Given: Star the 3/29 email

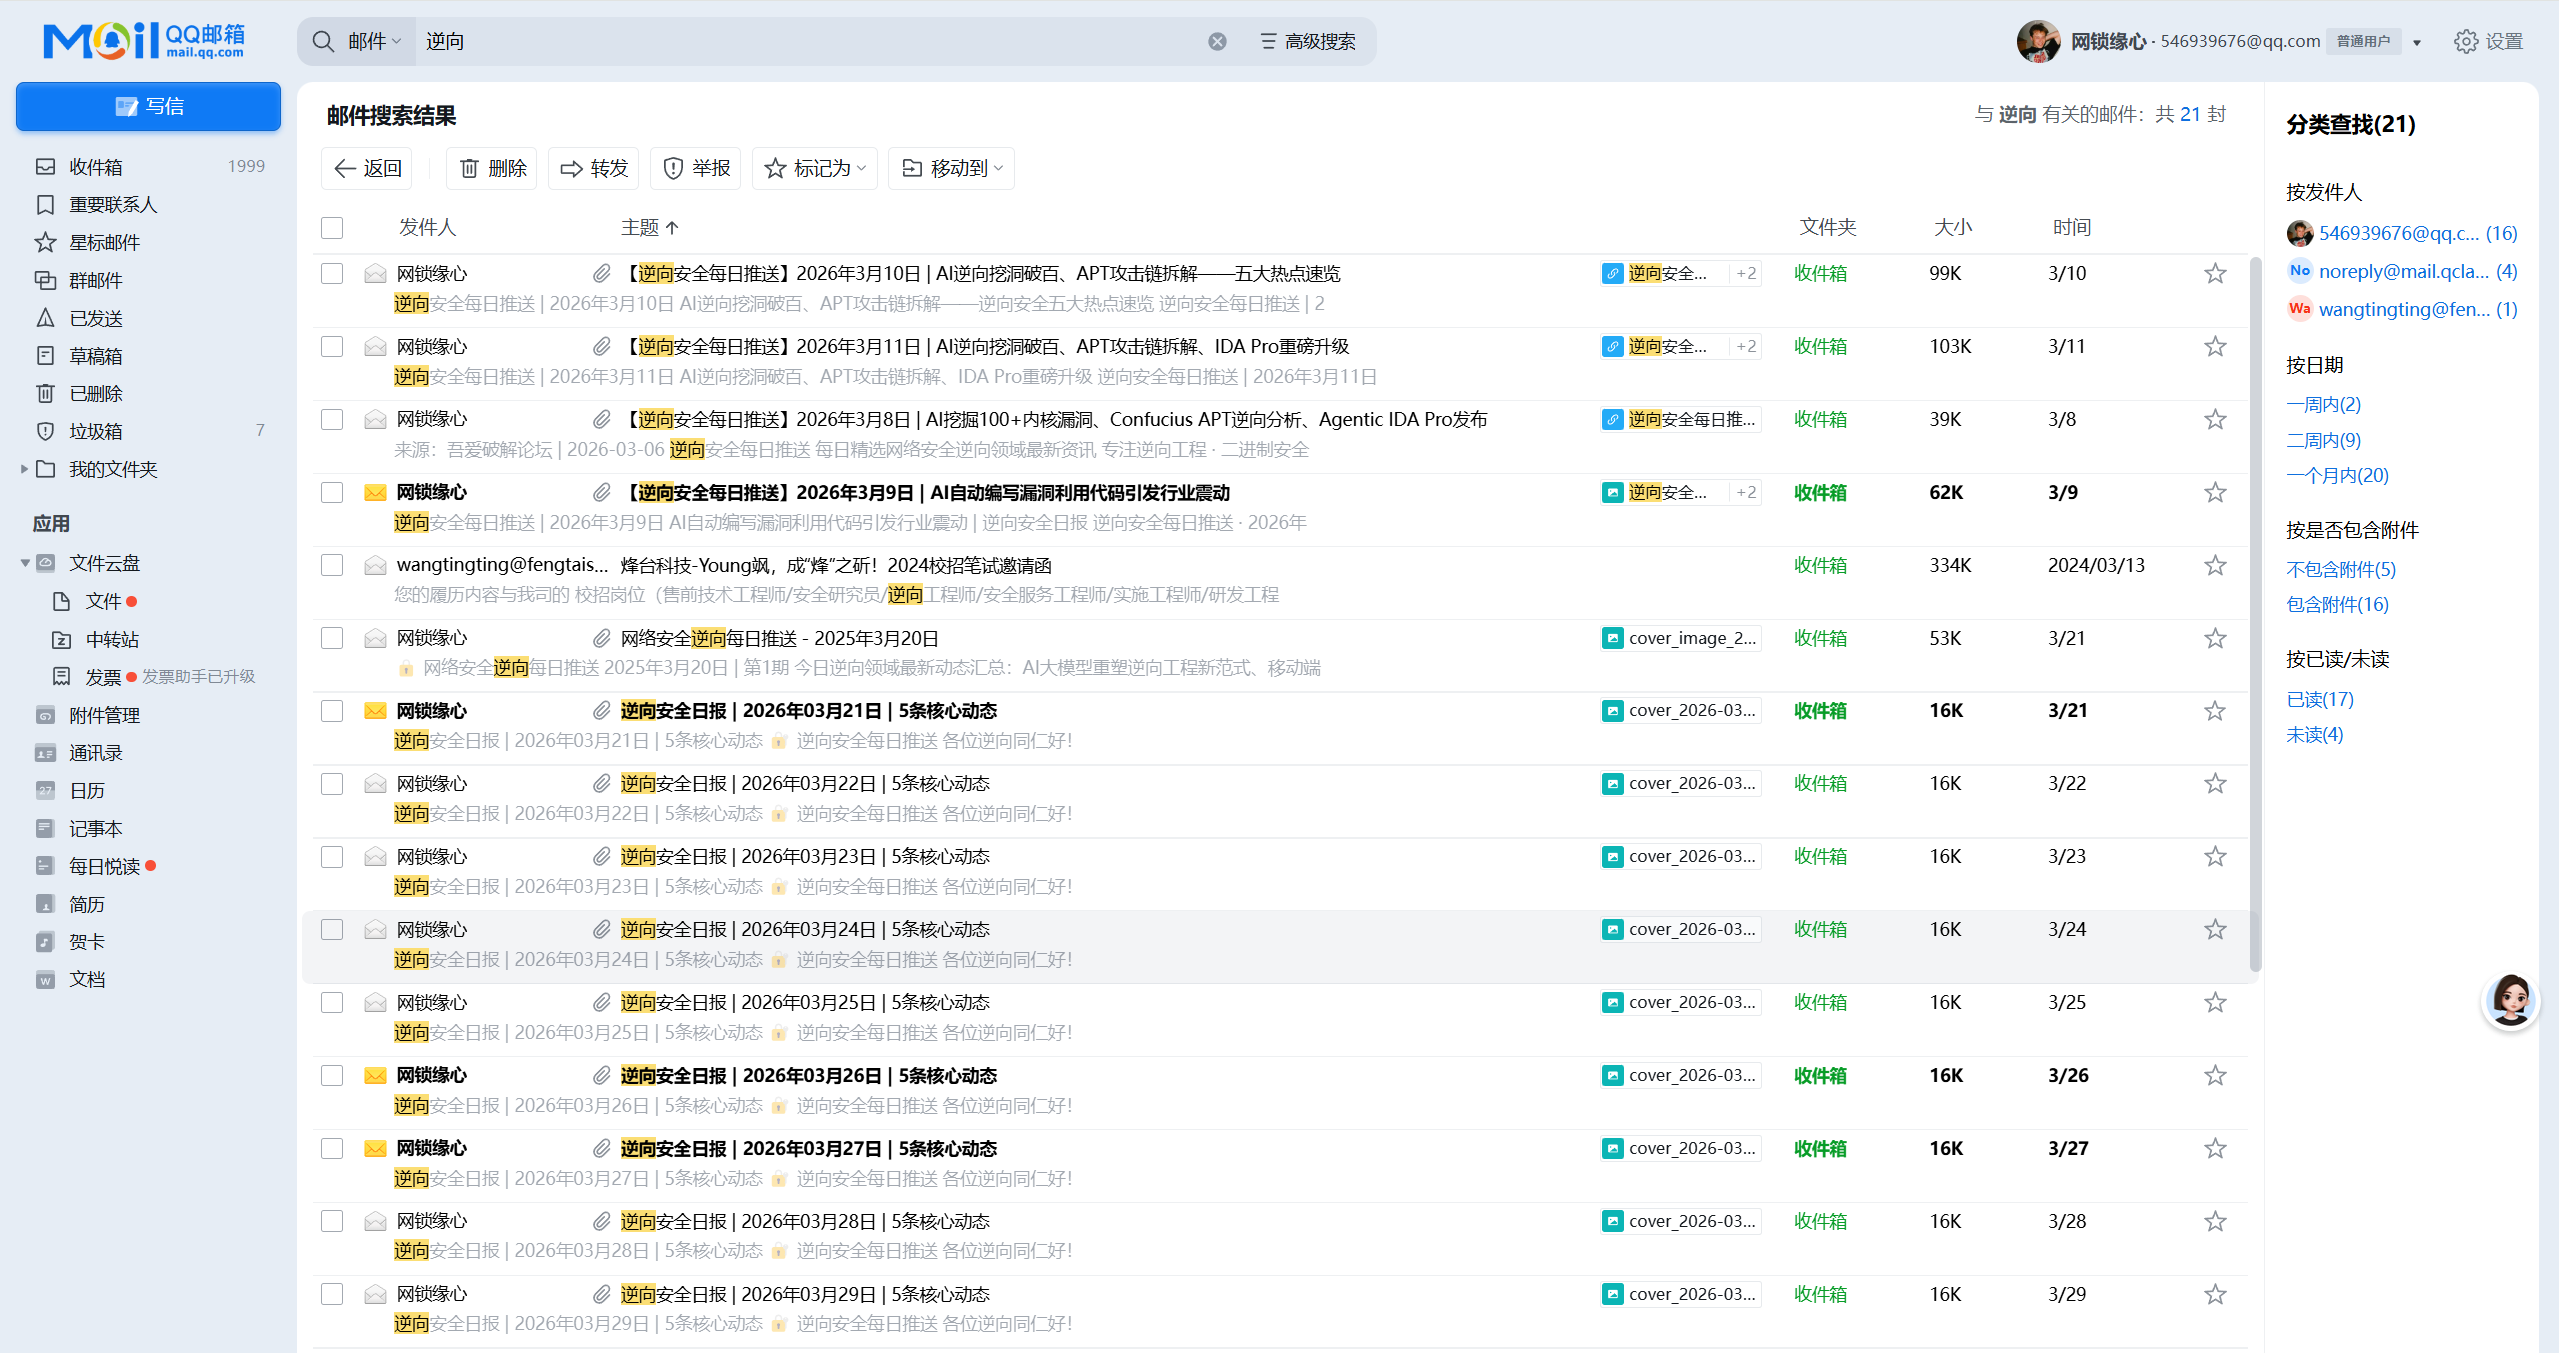Looking at the screenshot, I should tap(2215, 1294).
